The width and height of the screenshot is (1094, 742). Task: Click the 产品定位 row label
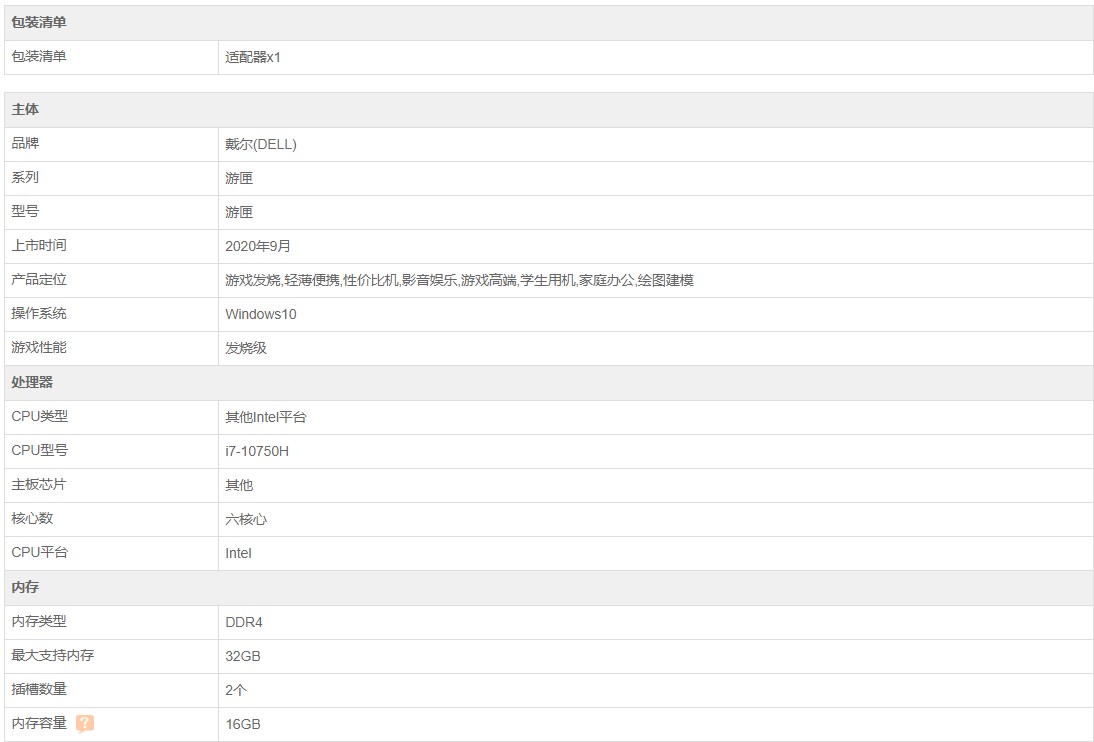coord(39,280)
